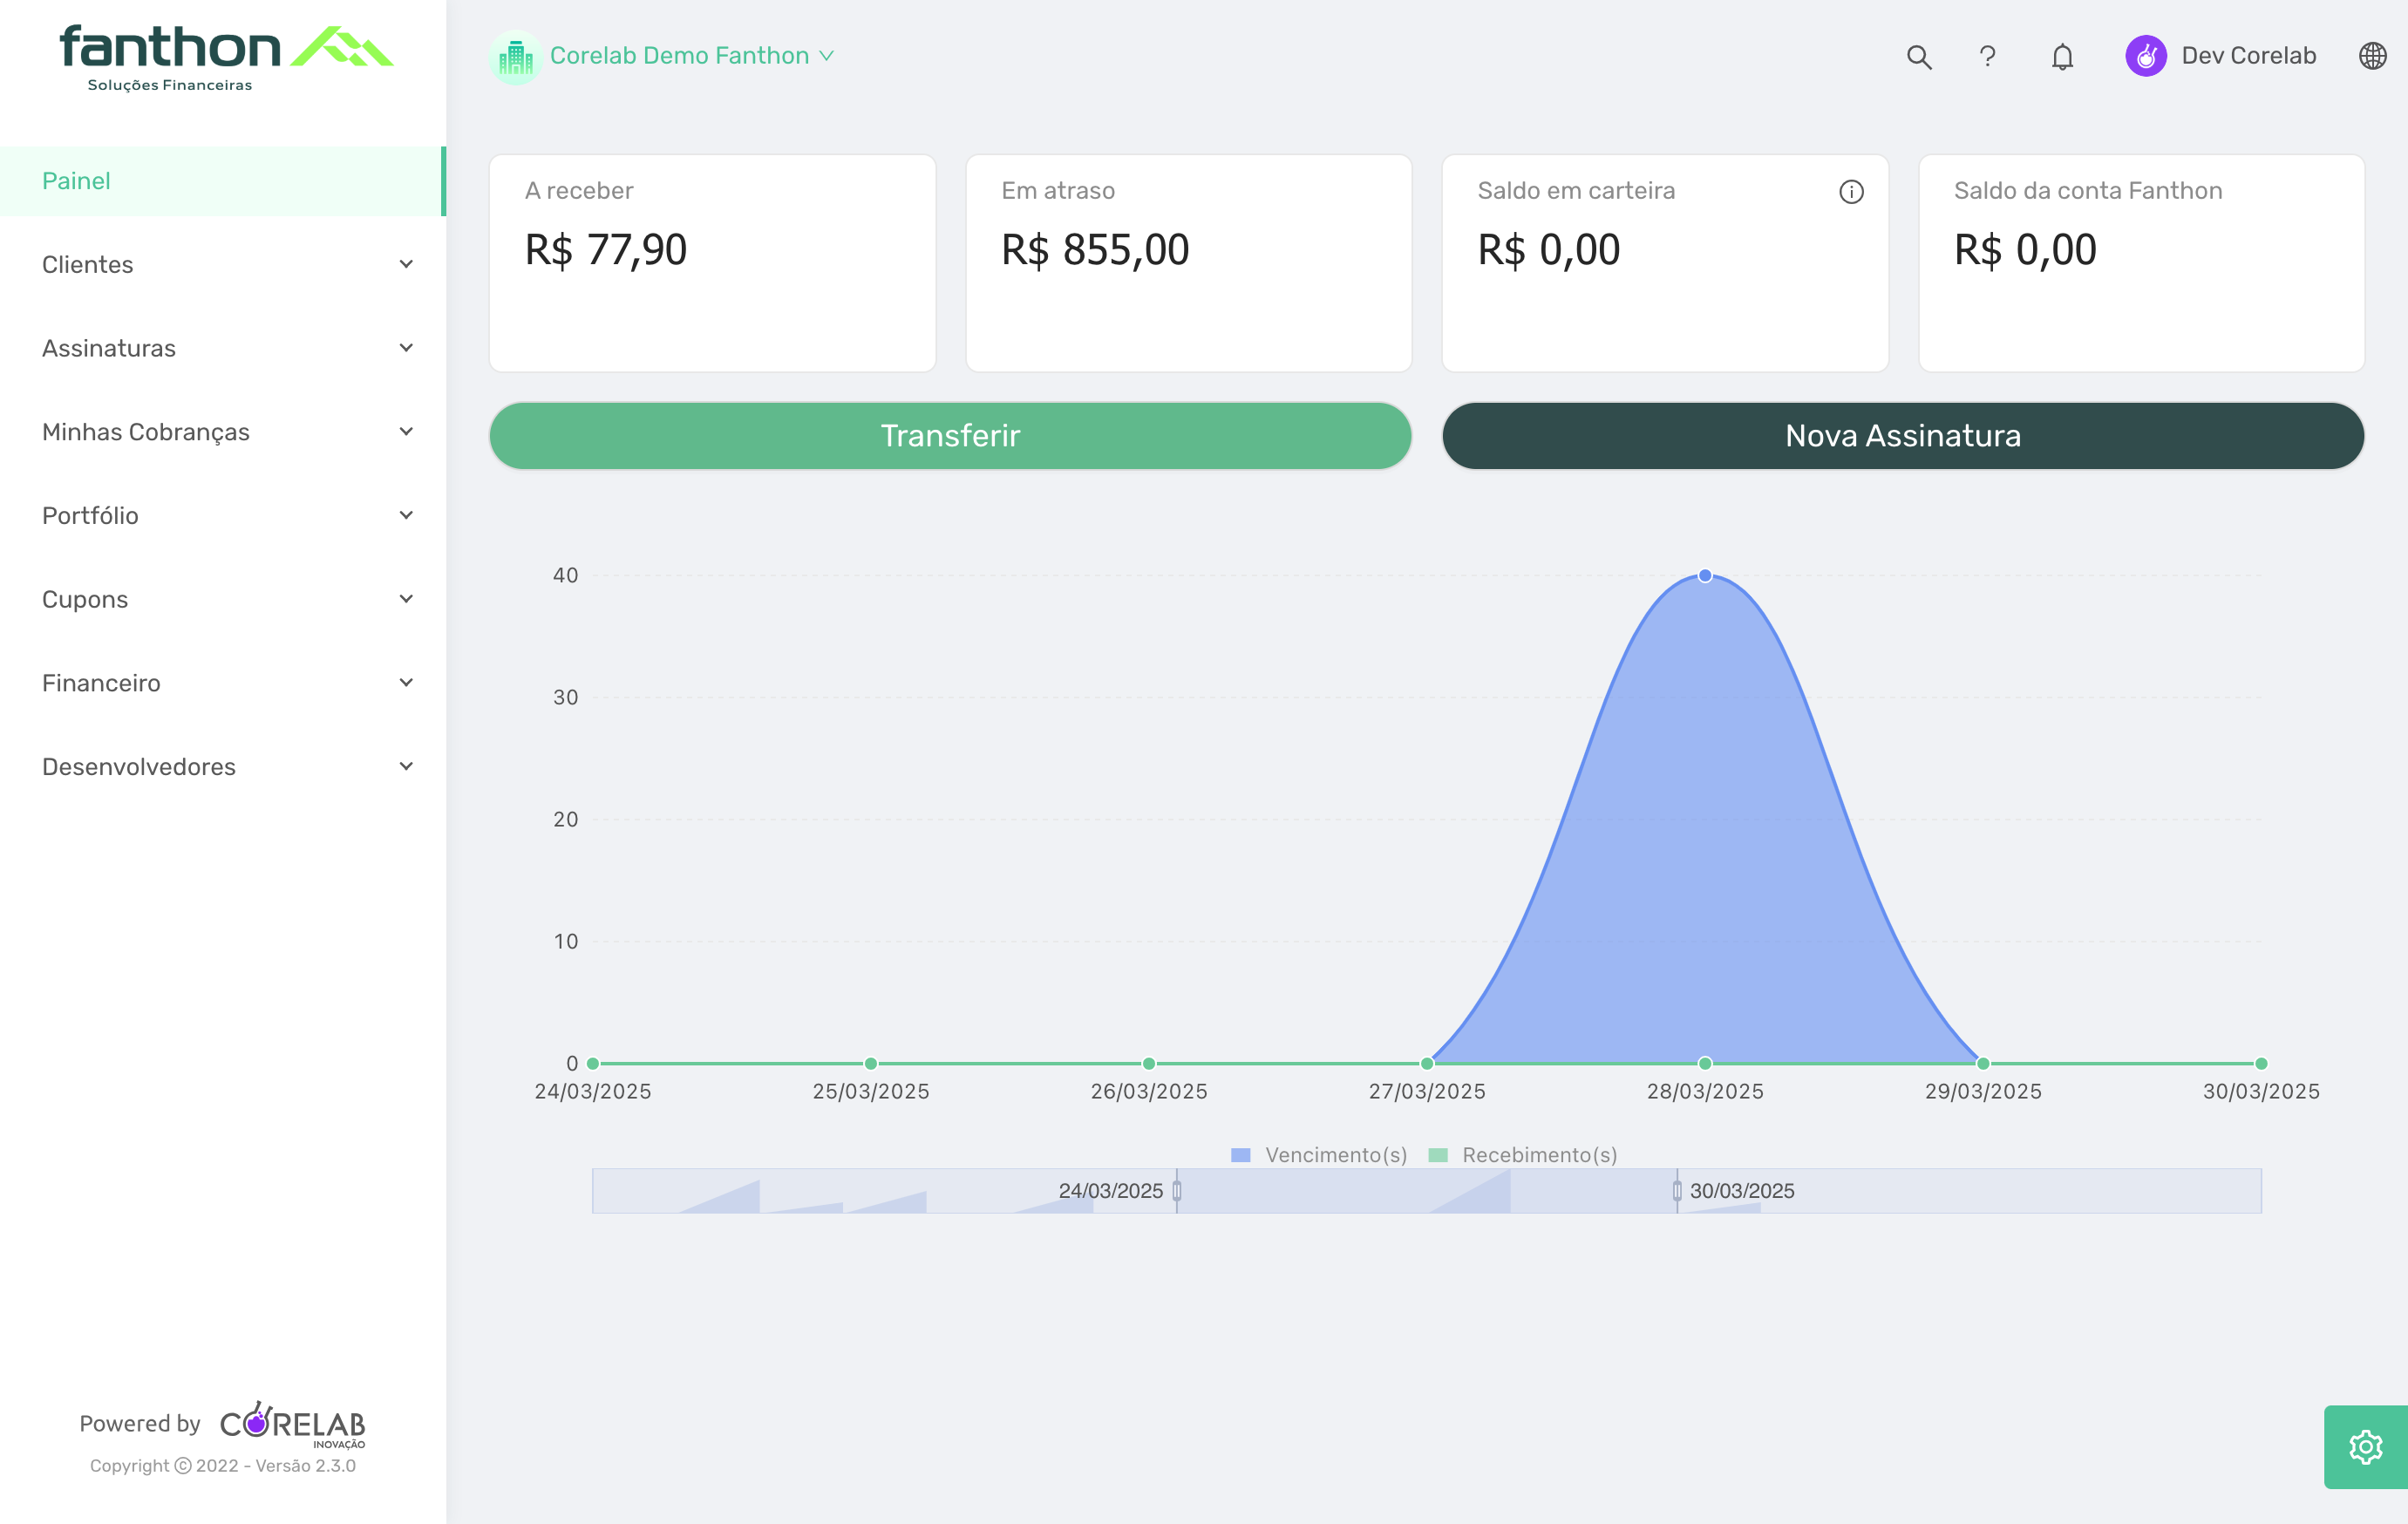The width and height of the screenshot is (2408, 1524).
Task: Click the Dev Corelab avatar icon
Action: click(2146, 56)
